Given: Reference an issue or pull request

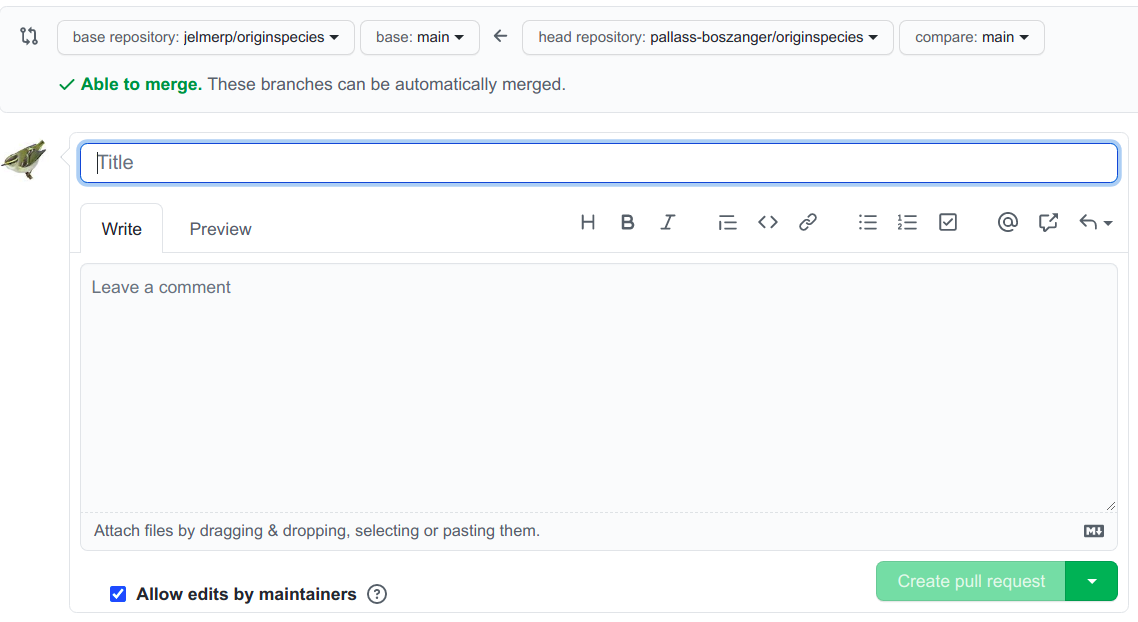Looking at the screenshot, I should coord(1048,223).
